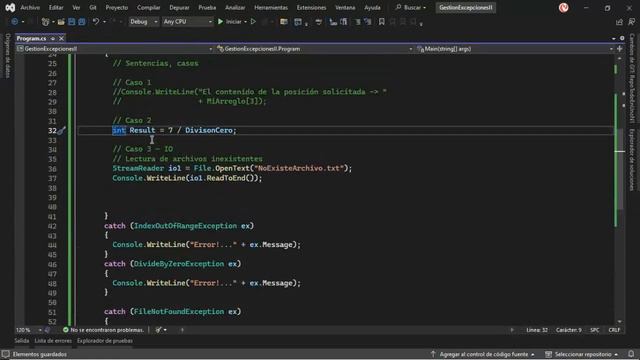This screenshot has width=640, height=360.
Task: Click the open file folder icon
Action: point(61,22)
